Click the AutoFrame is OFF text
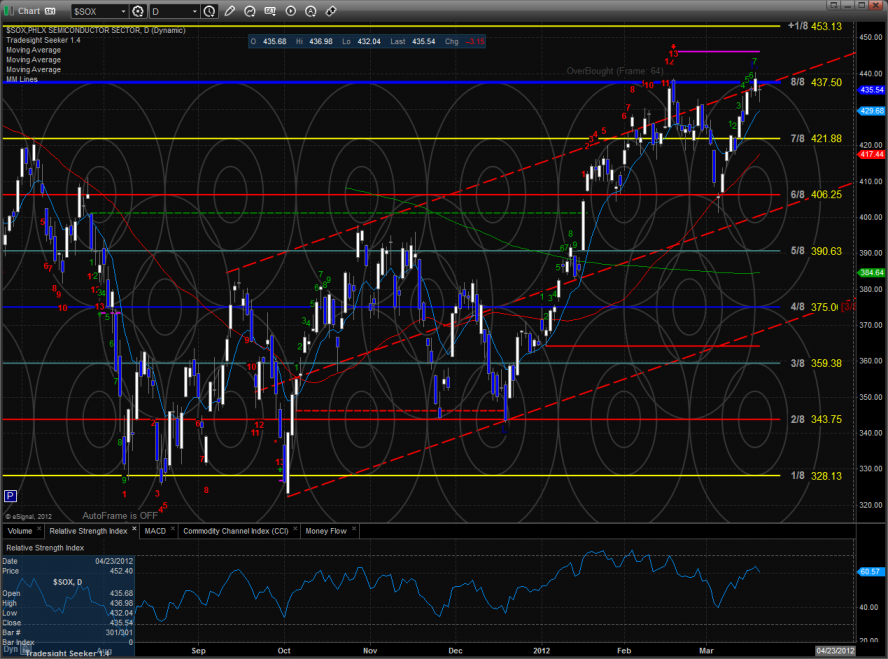888x659 pixels. tap(120, 516)
